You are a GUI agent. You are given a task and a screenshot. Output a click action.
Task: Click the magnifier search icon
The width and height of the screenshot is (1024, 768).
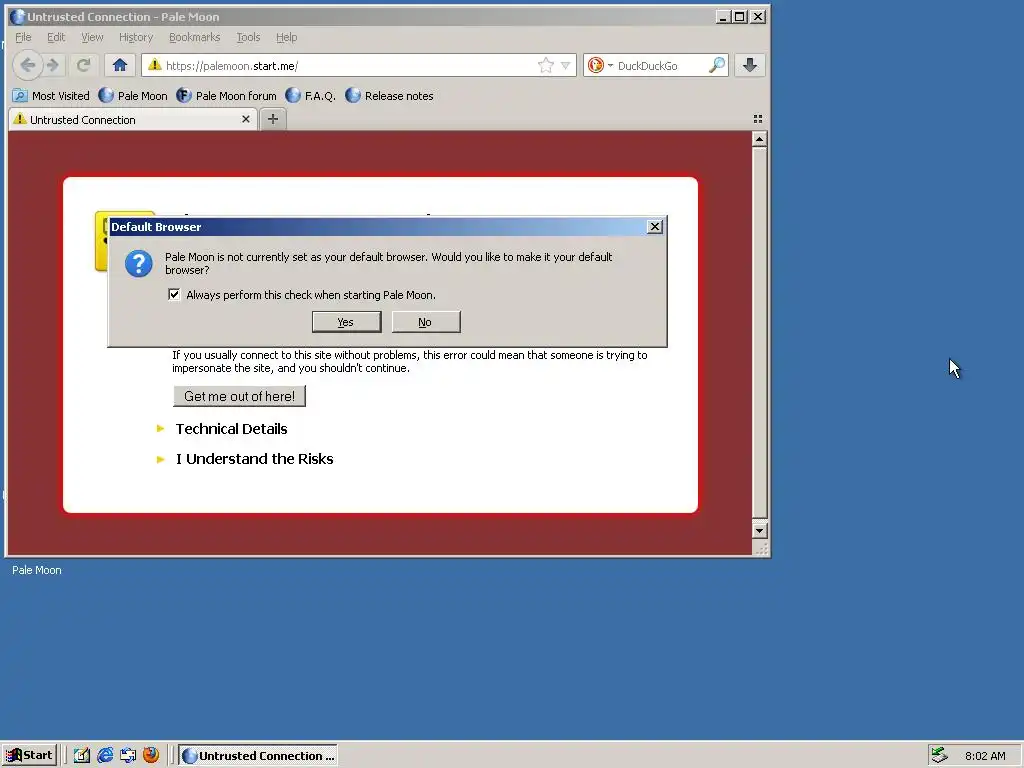[x=716, y=65]
